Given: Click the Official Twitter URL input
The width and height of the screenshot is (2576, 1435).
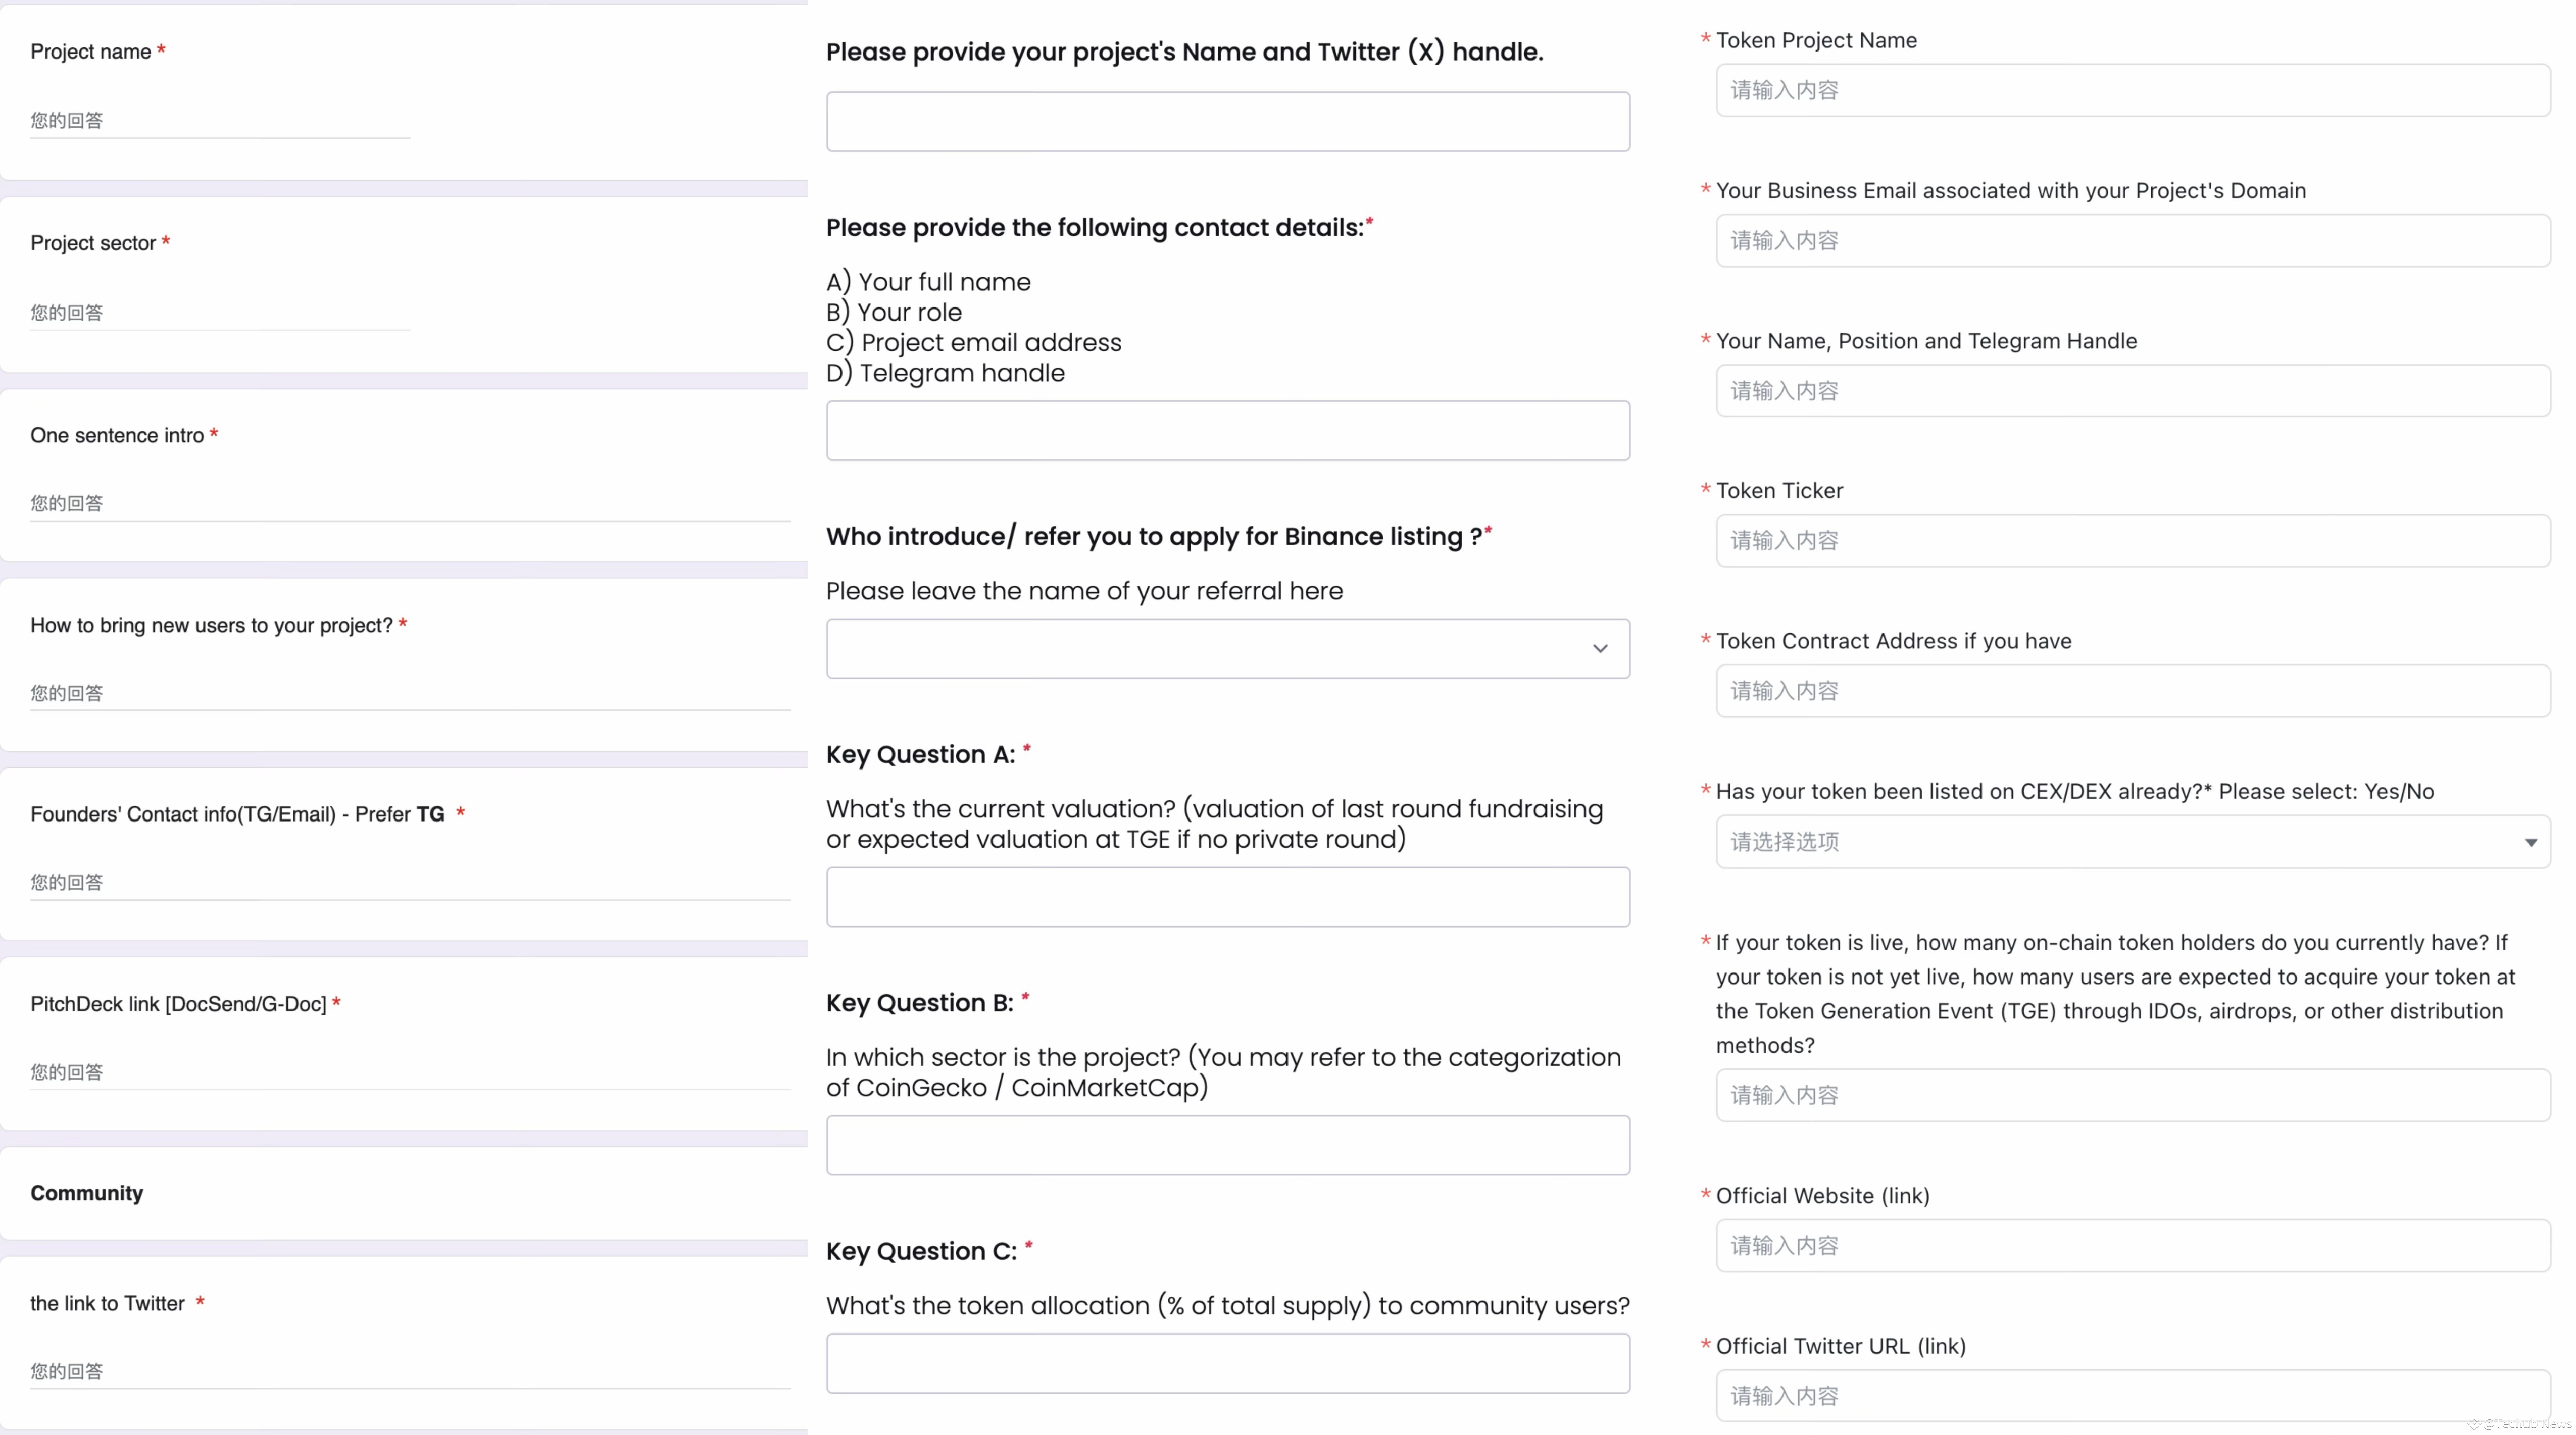Looking at the screenshot, I should click(2132, 1396).
